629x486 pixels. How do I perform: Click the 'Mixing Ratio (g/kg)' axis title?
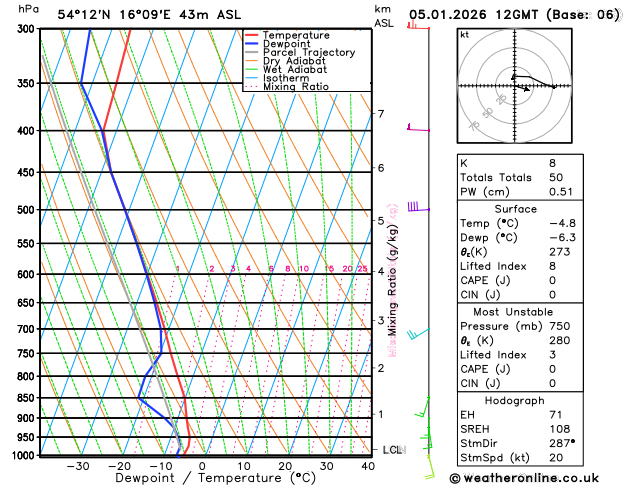tap(392, 280)
